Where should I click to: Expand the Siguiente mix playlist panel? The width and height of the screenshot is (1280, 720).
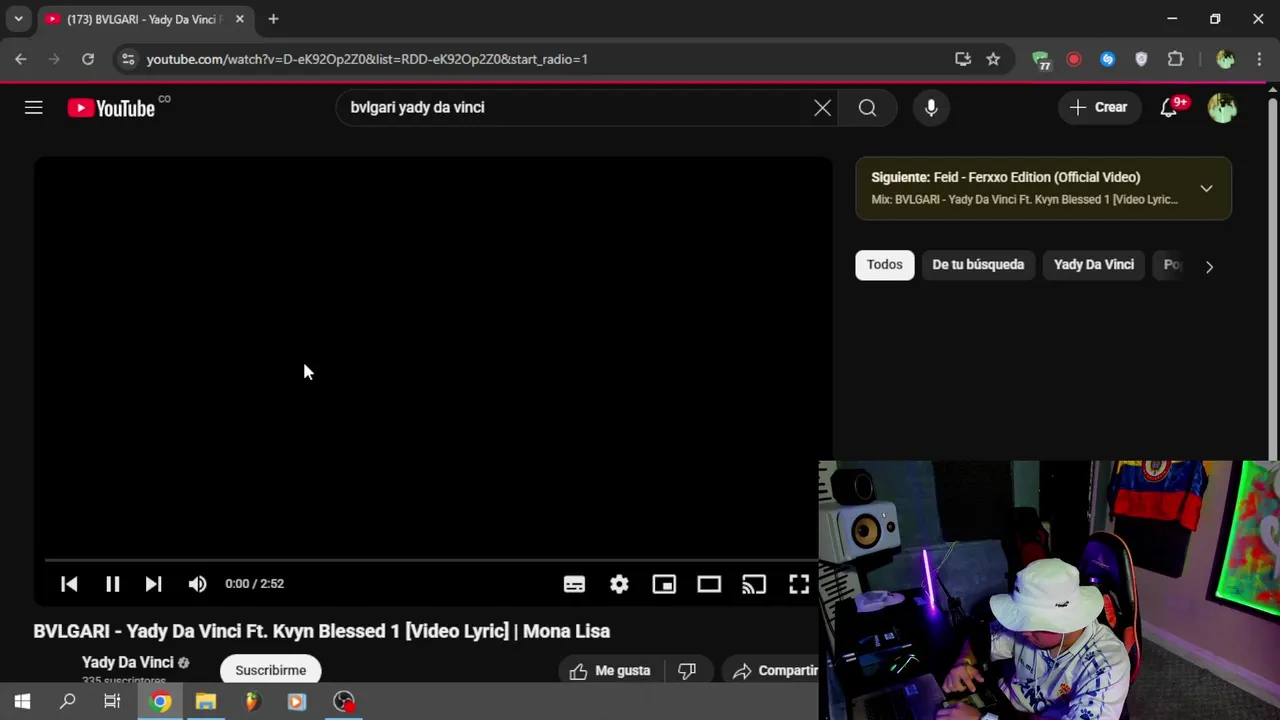(x=1206, y=188)
